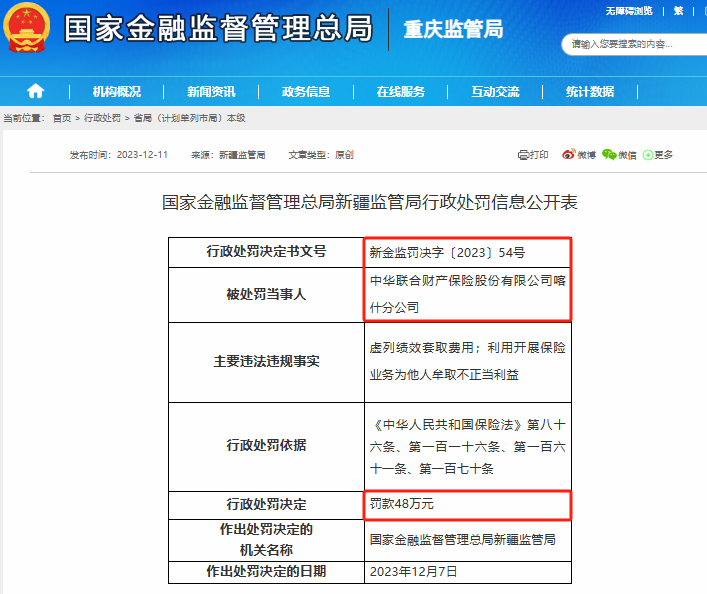Switch to traditional Chinese 繁 link

pos(678,11)
